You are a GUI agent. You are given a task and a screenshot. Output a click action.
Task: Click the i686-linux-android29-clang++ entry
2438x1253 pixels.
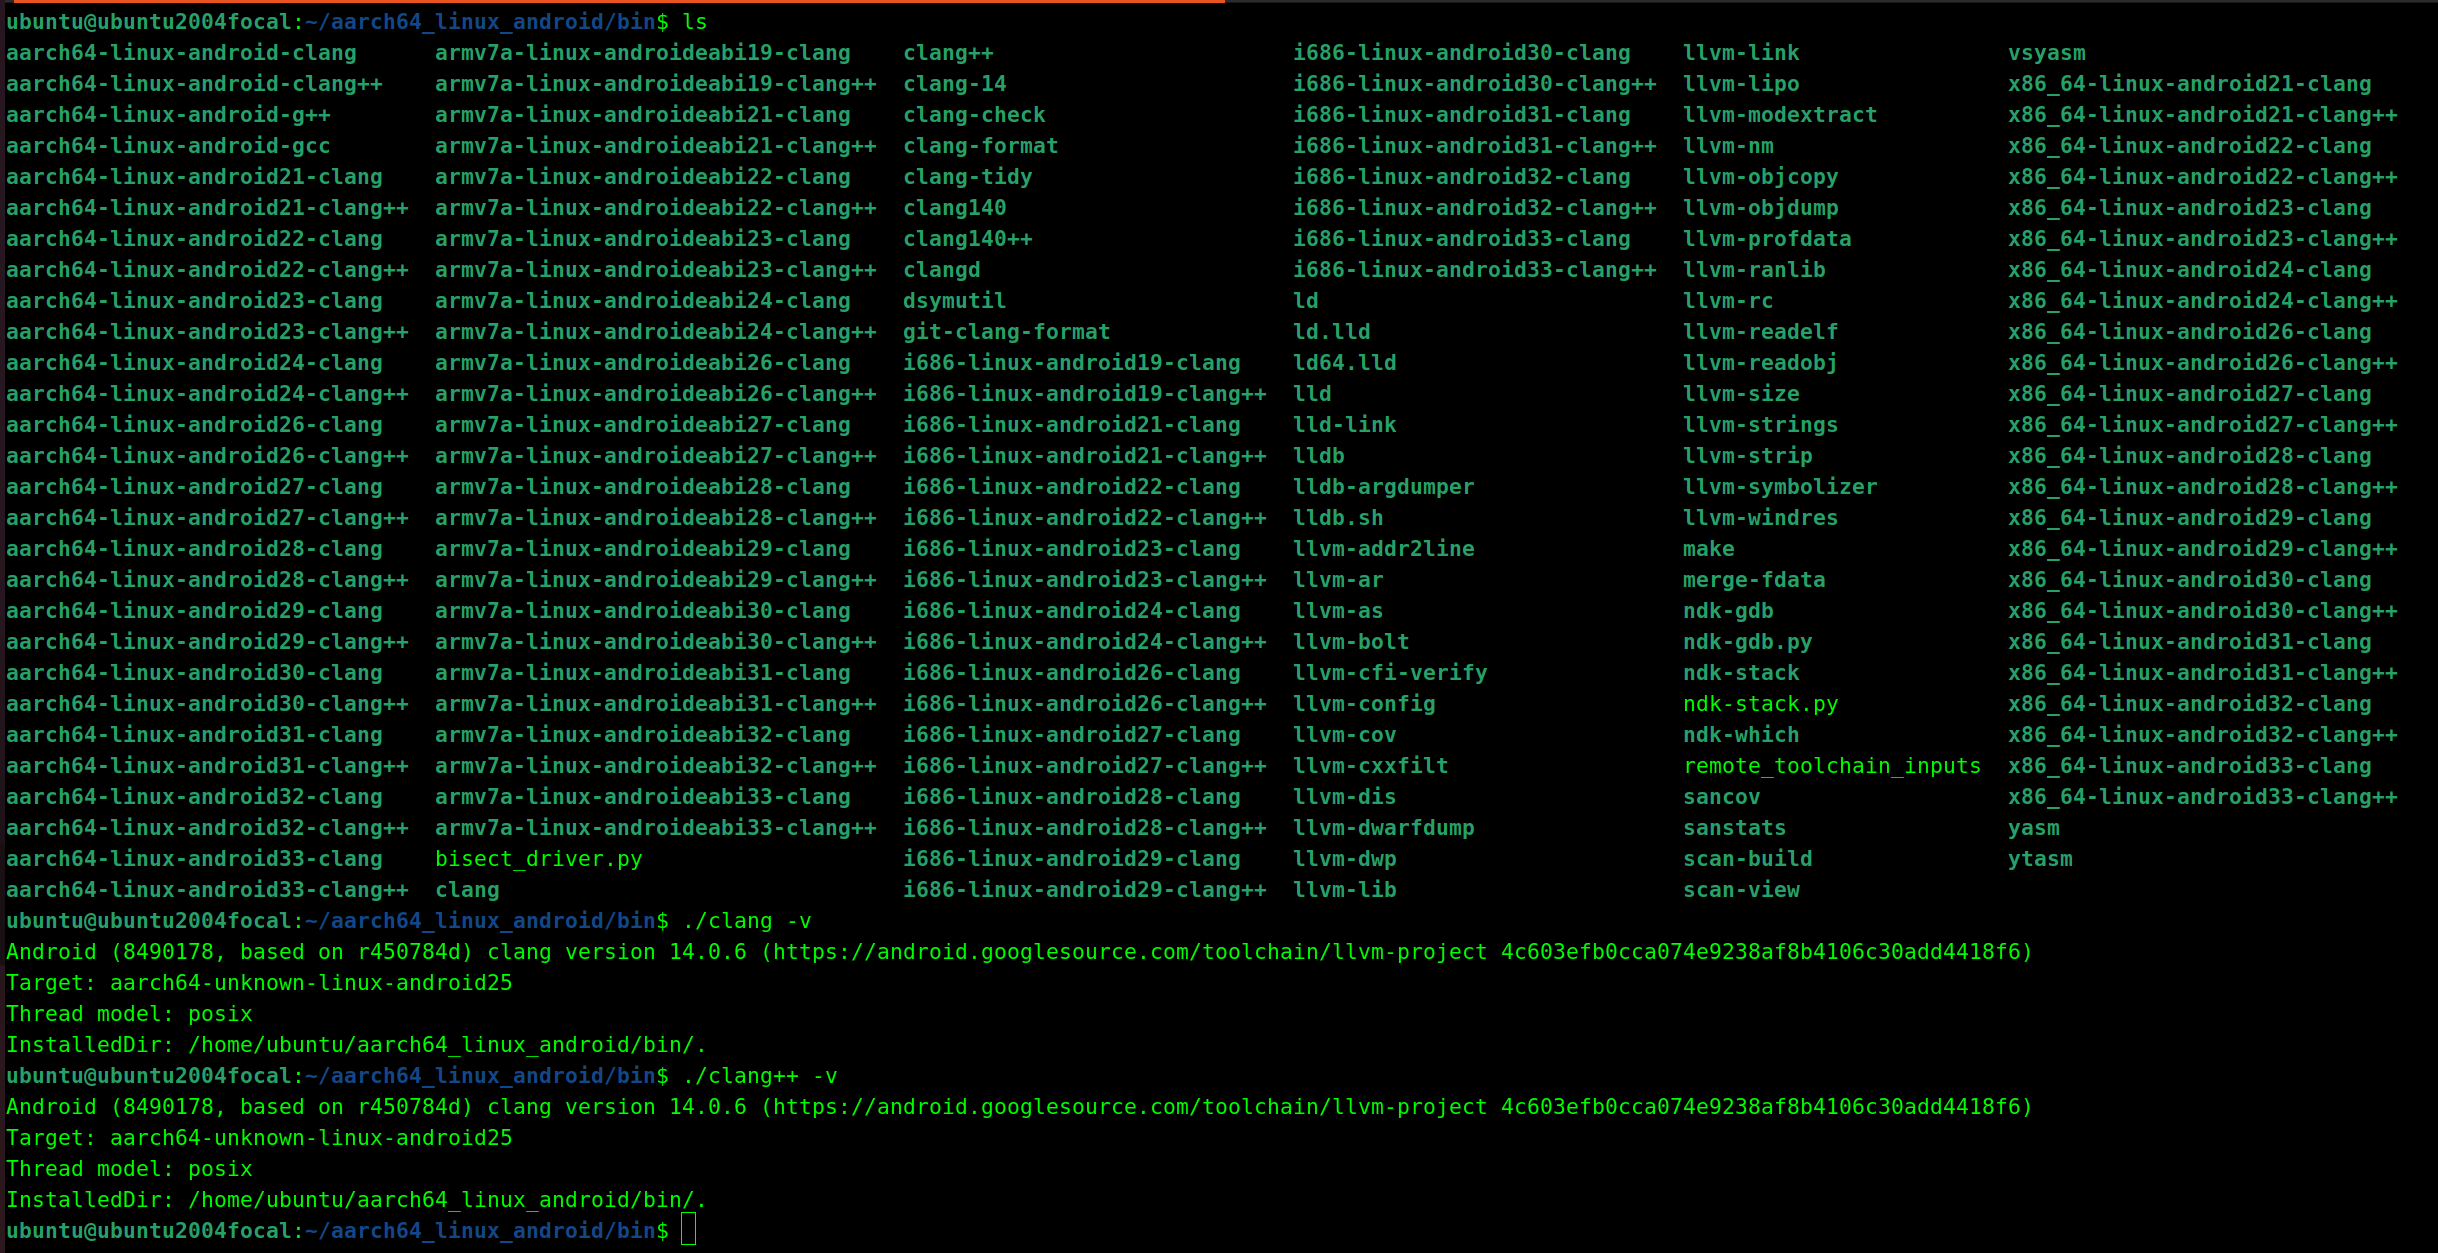tap(1084, 890)
